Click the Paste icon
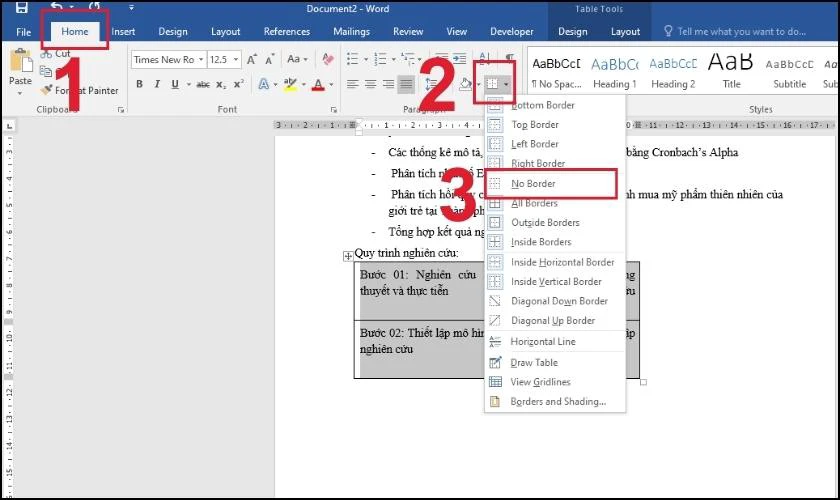This screenshot has height=500, width=840. 20,62
